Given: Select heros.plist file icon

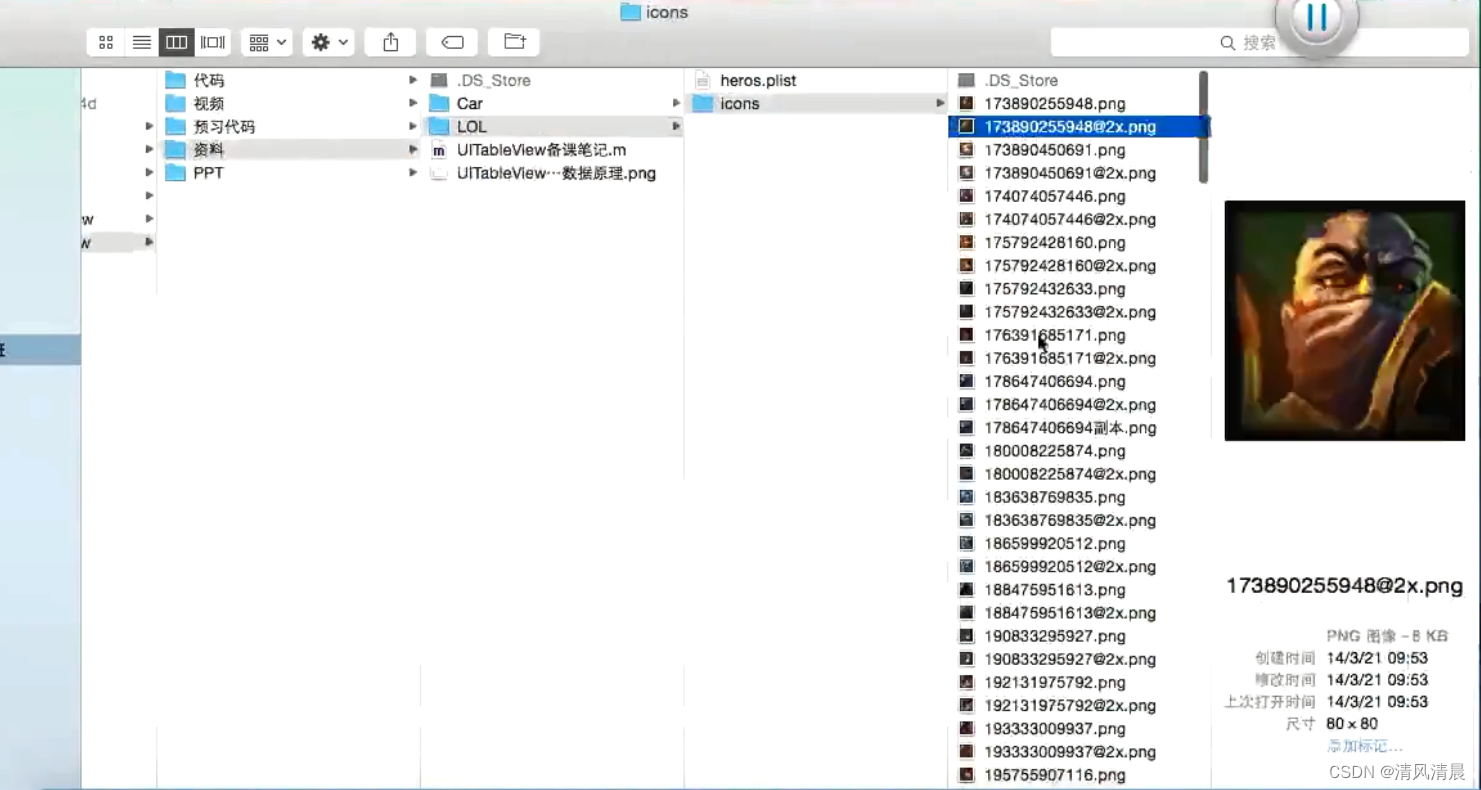Looking at the screenshot, I should pyautogui.click(x=702, y=80).
